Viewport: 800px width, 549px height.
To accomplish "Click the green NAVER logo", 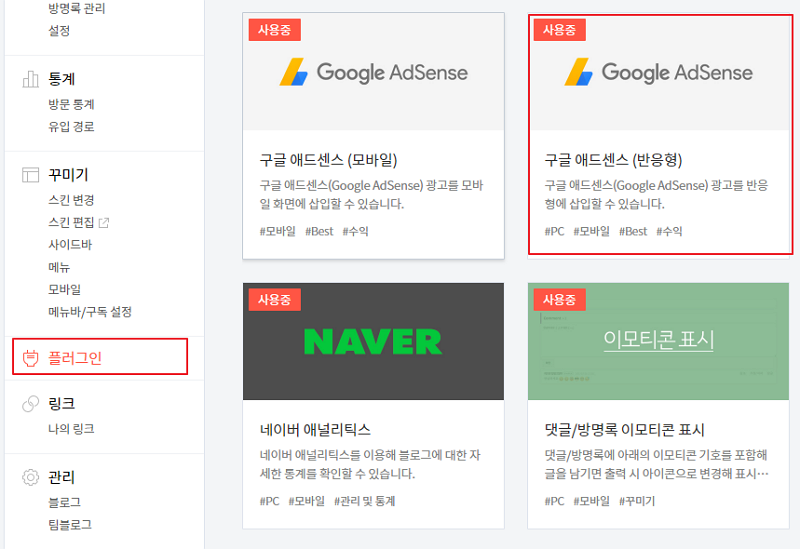I will (373, 341).
